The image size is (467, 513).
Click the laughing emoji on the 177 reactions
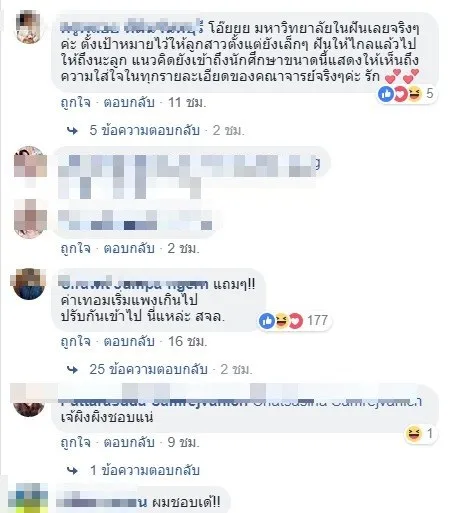point(281,321)
